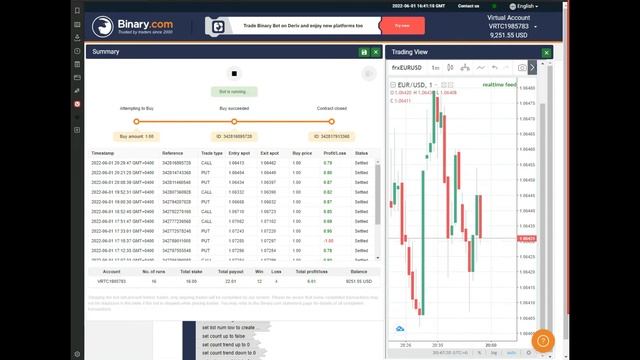This screenshot has width=640, height=360.
Task: Collapse the EUR/USD legend
Action: (393, 85)
